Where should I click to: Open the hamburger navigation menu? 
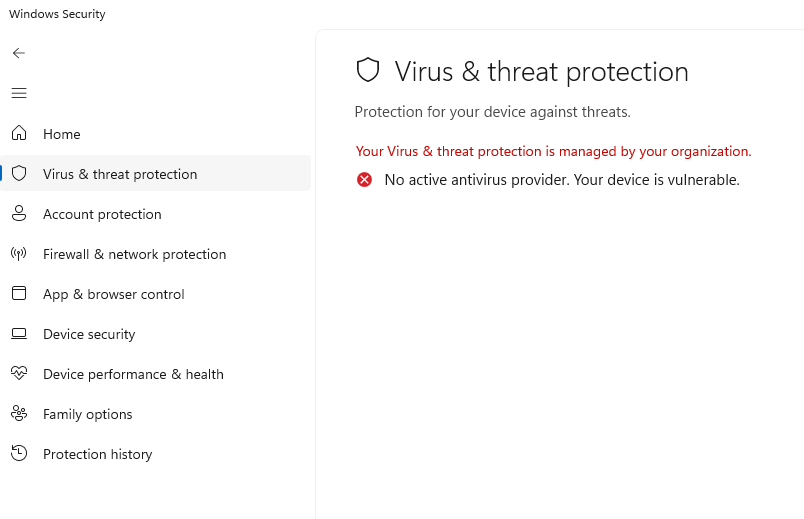tap(19, 93)
